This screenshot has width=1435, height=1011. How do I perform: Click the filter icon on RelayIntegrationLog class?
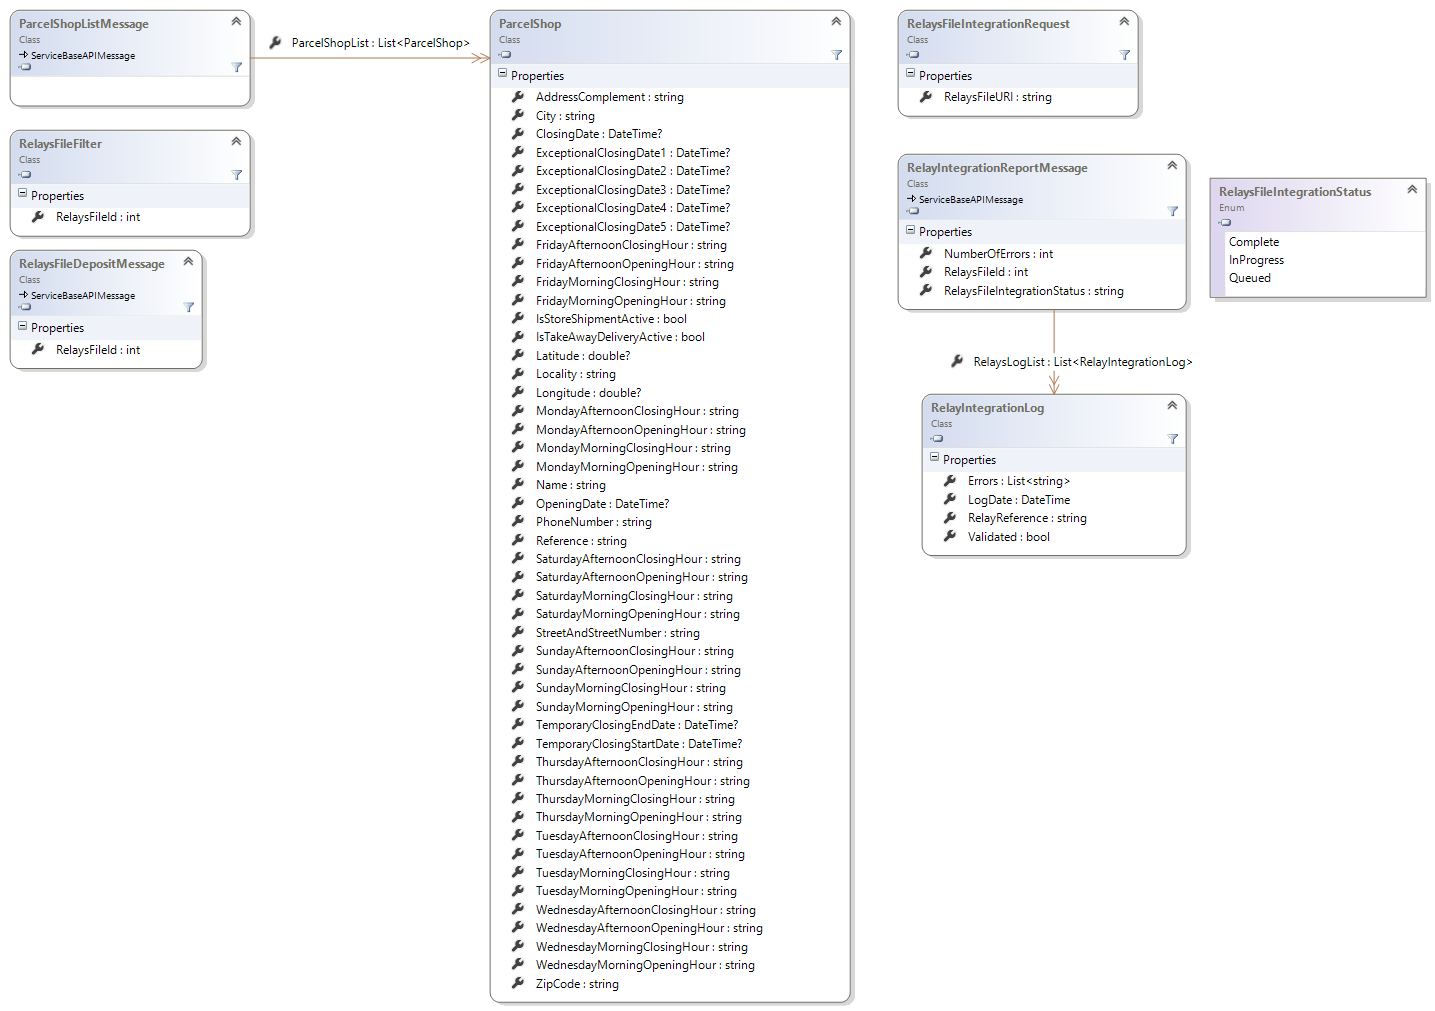[1172, 439]
